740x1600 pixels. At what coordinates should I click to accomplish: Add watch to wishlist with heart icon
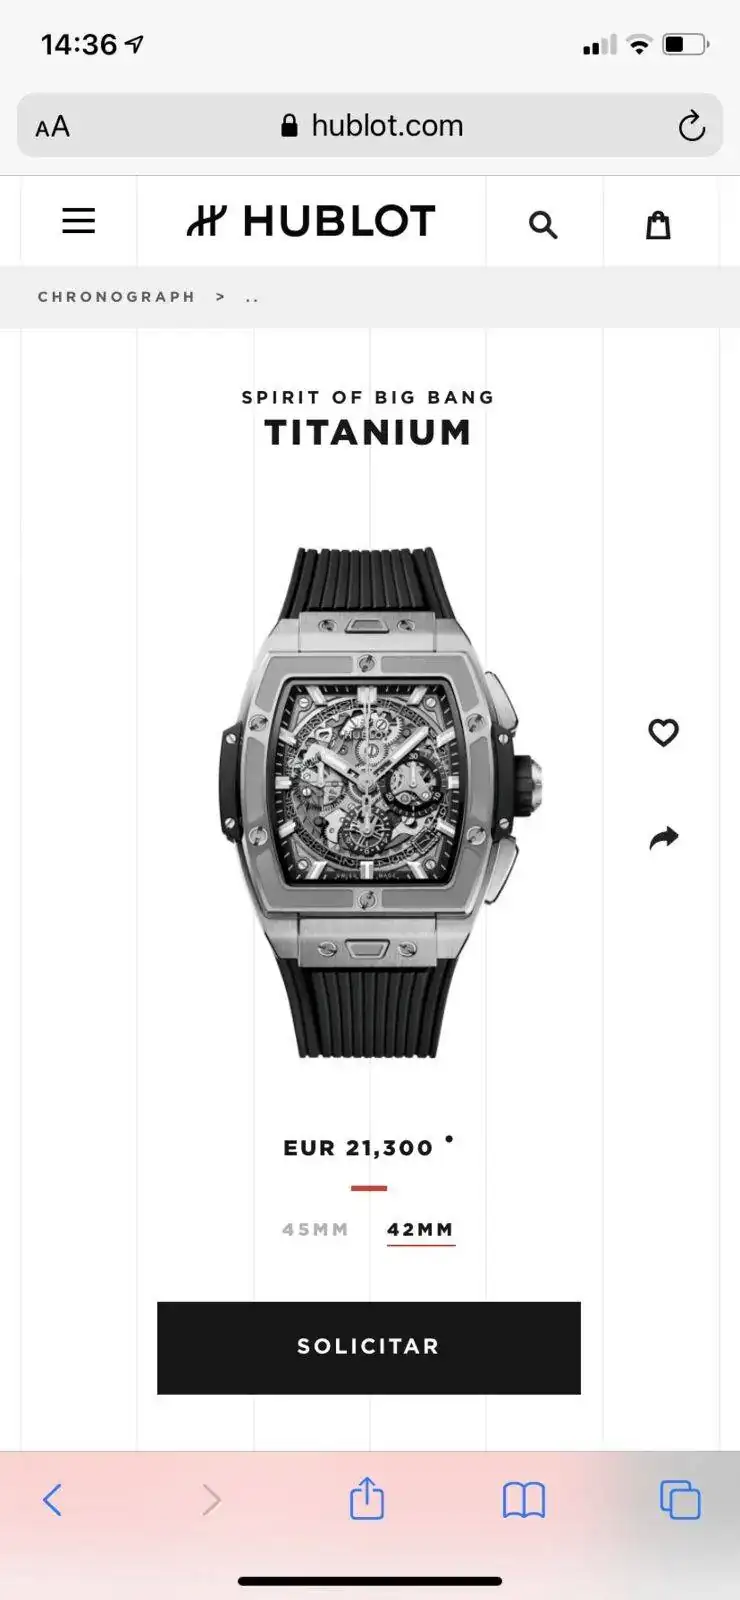click(x=664, y=733)
